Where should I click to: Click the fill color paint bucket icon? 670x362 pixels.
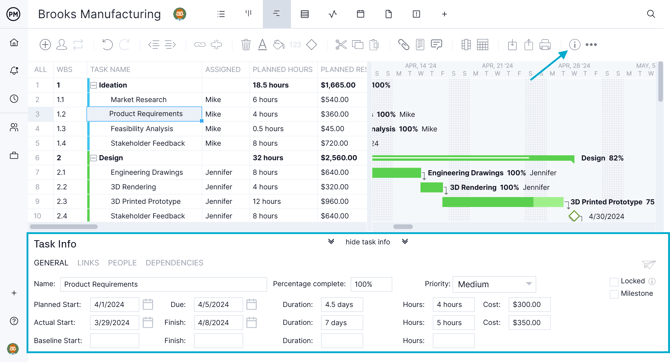click(279, 44)
